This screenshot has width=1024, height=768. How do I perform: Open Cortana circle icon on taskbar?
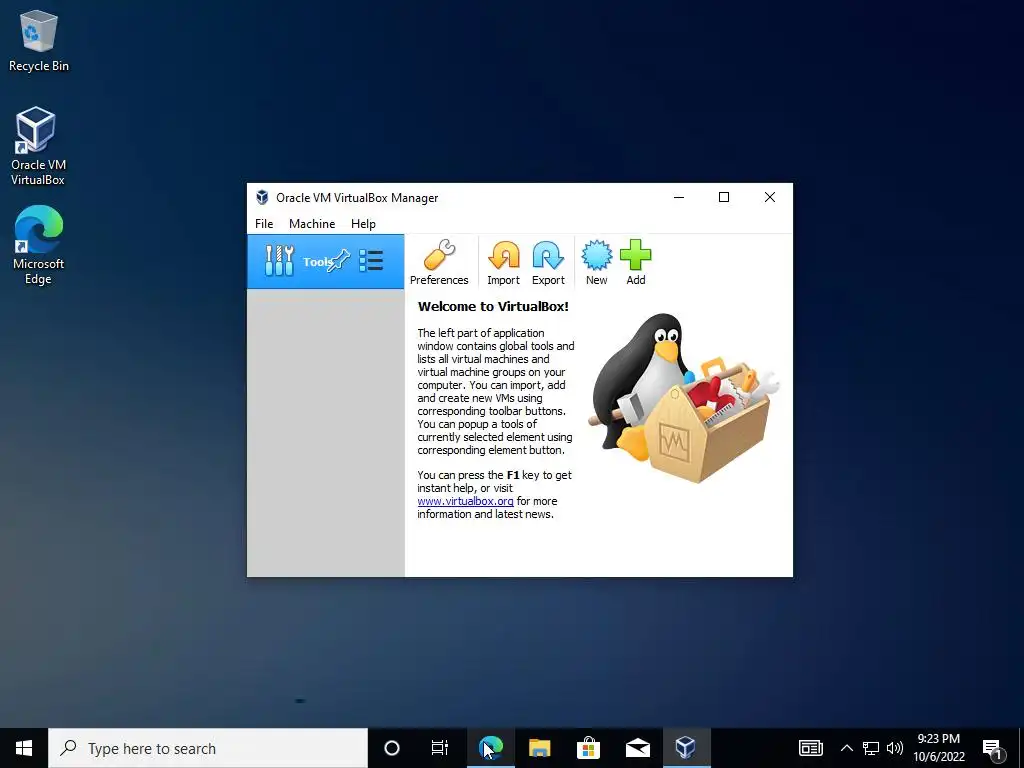[x=391, y=748]
